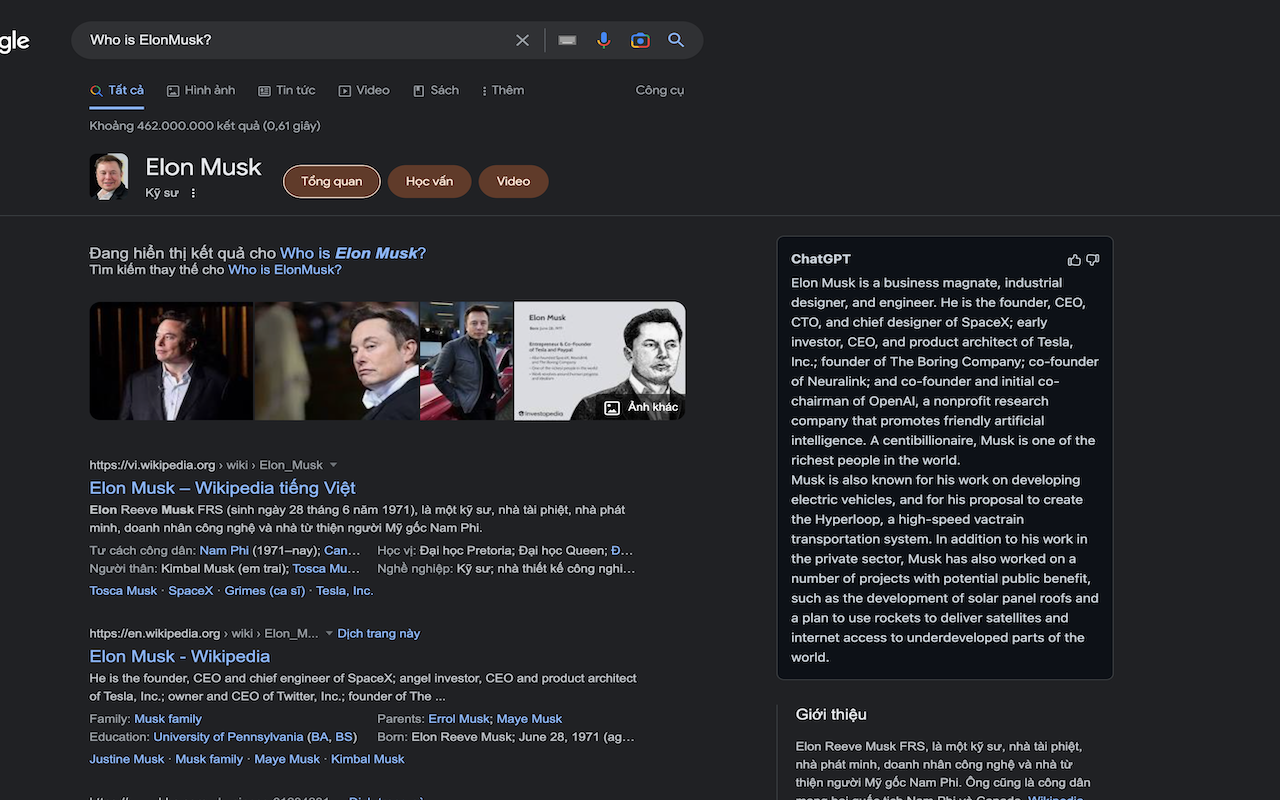Image resolution: width=1280 pixels, height=800 pixels.
Task: Open the second Elon Musk close-up photo
Action: [x=337, y=361]
